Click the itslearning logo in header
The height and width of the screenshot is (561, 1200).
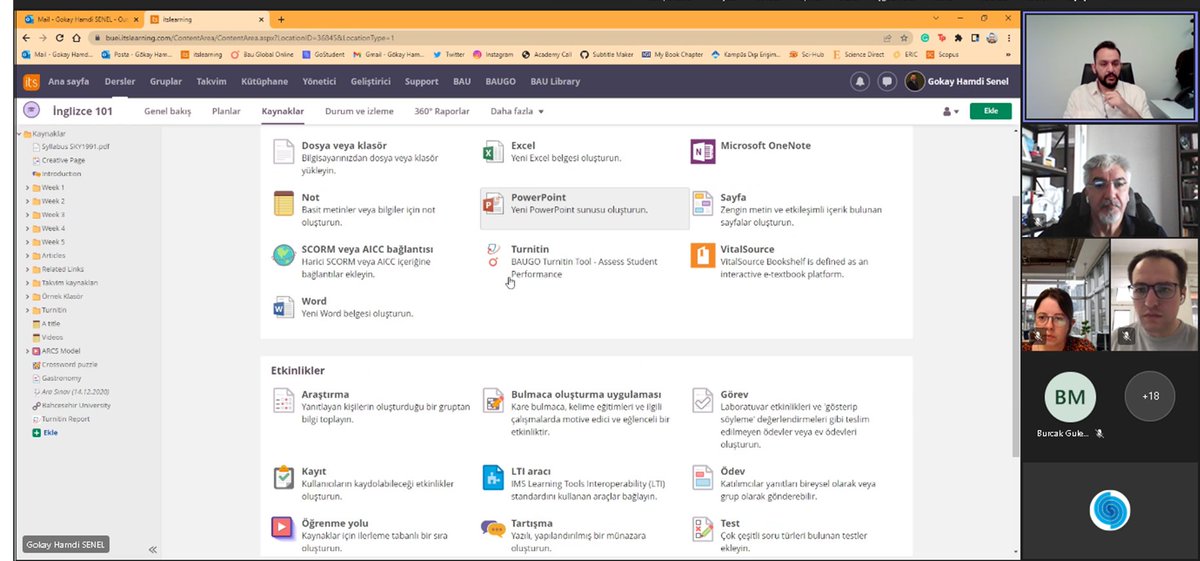(x=31, y=82)
